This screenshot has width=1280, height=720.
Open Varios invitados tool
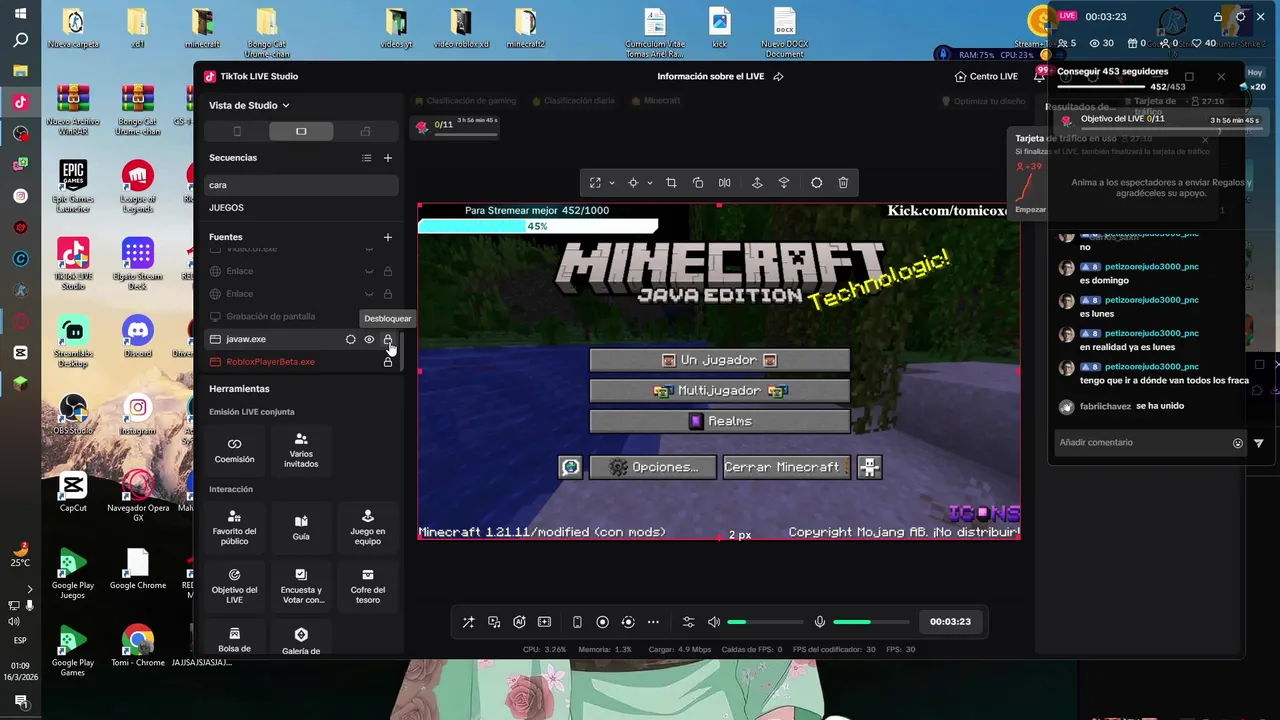pyautogui.click(x=301, y=450)
